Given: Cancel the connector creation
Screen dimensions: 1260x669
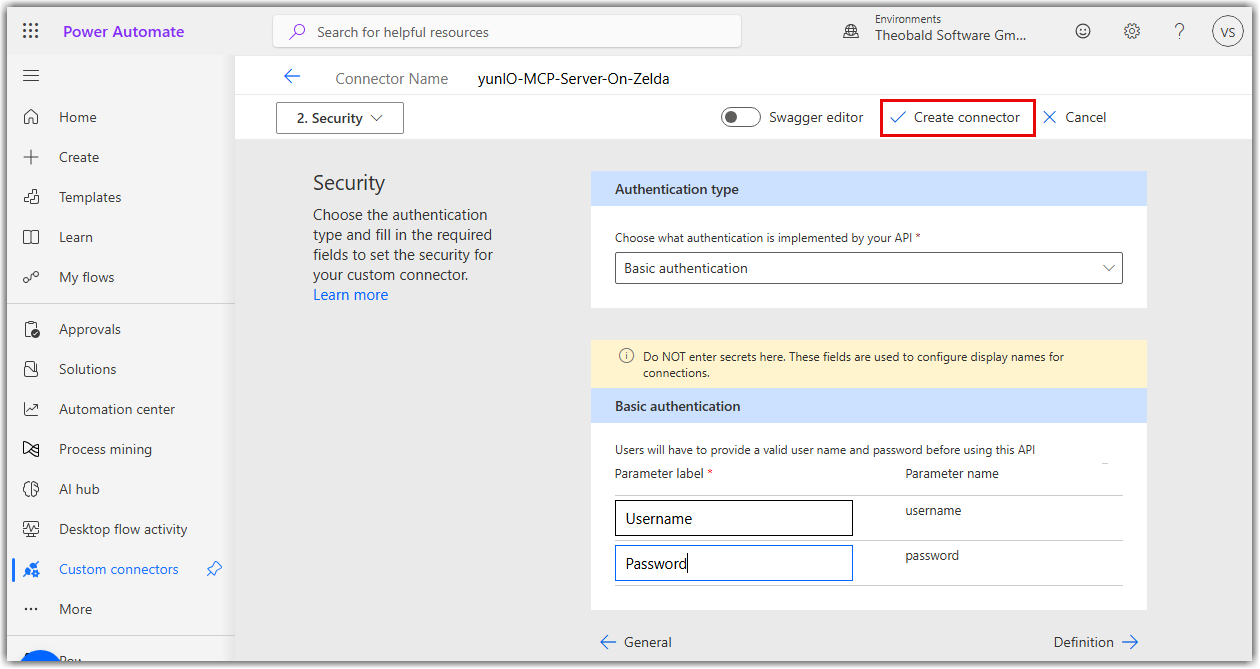Looking at the screenshot, I should click(1075, 117).
